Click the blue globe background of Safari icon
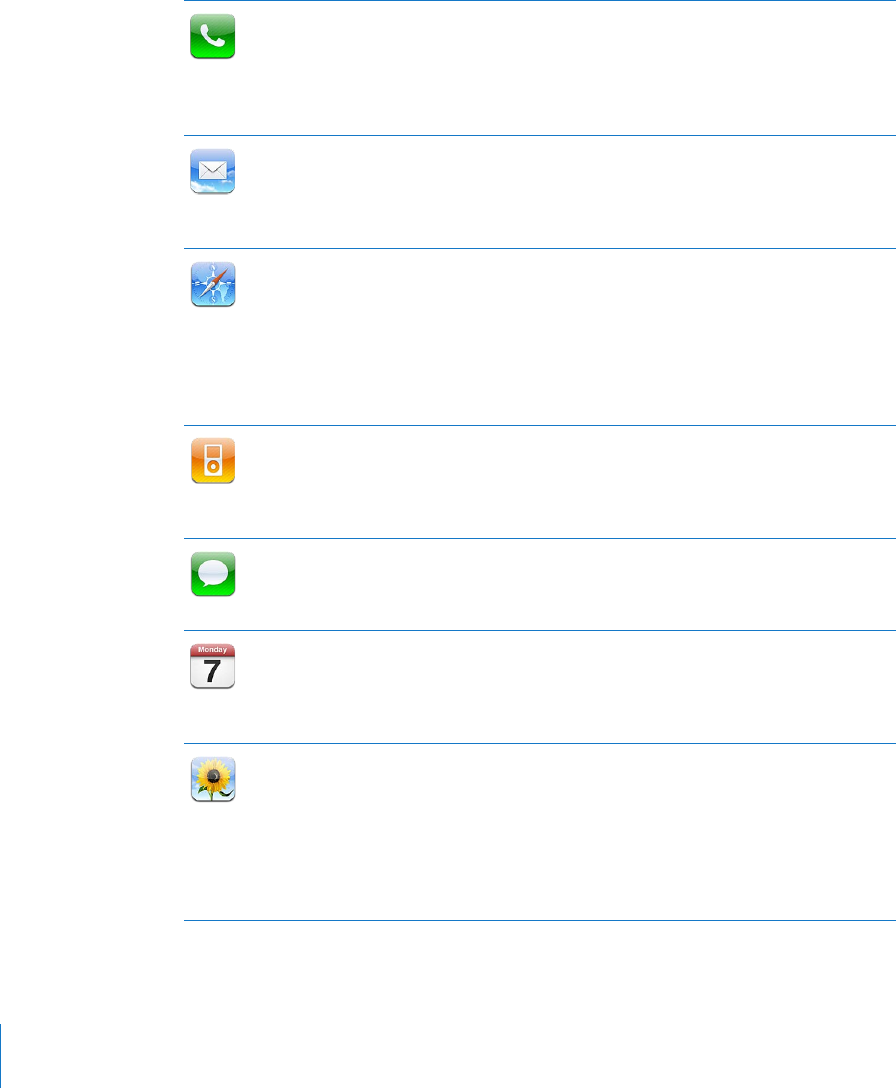Screen dimensions: 896x1088 point(202,294)
